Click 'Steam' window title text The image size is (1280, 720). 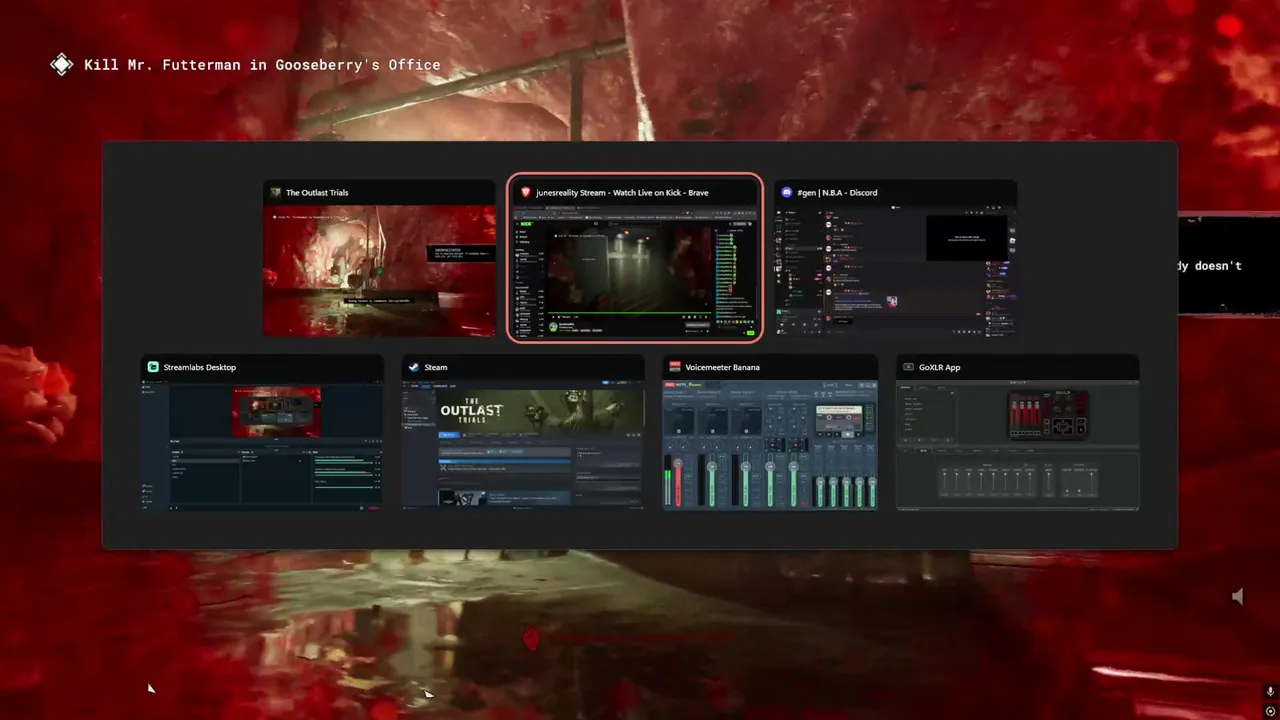(x=436, y=367)
